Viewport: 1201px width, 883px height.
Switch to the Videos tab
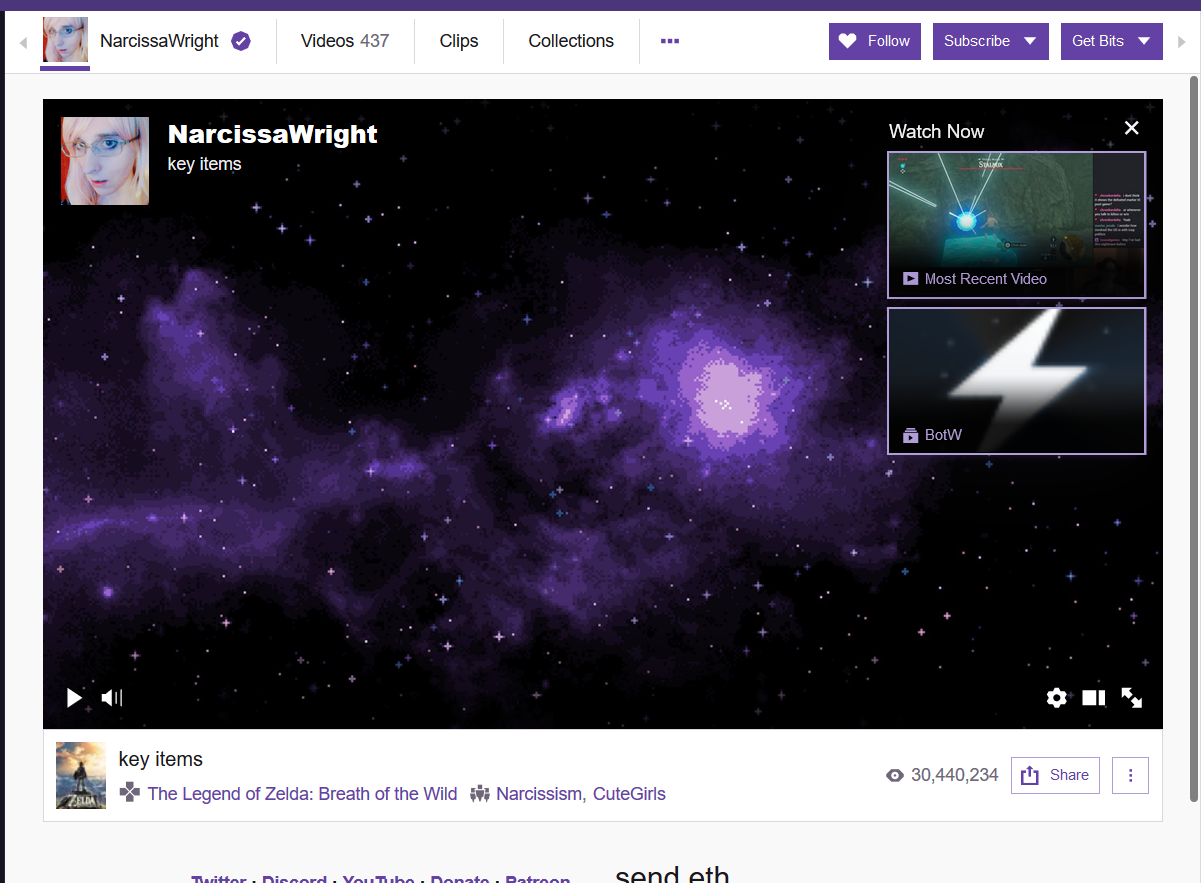click(x=345, y=41)
